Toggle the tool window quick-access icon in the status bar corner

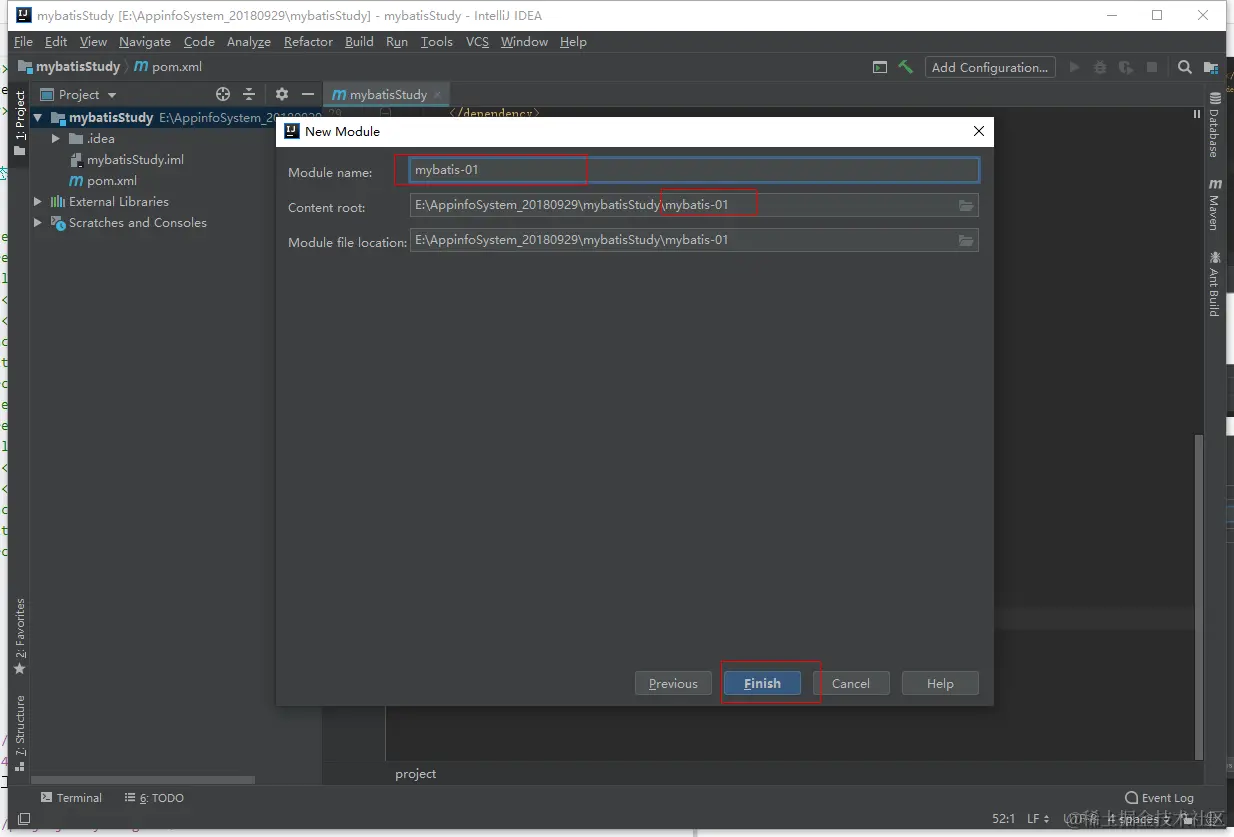(x=24, y=819)
